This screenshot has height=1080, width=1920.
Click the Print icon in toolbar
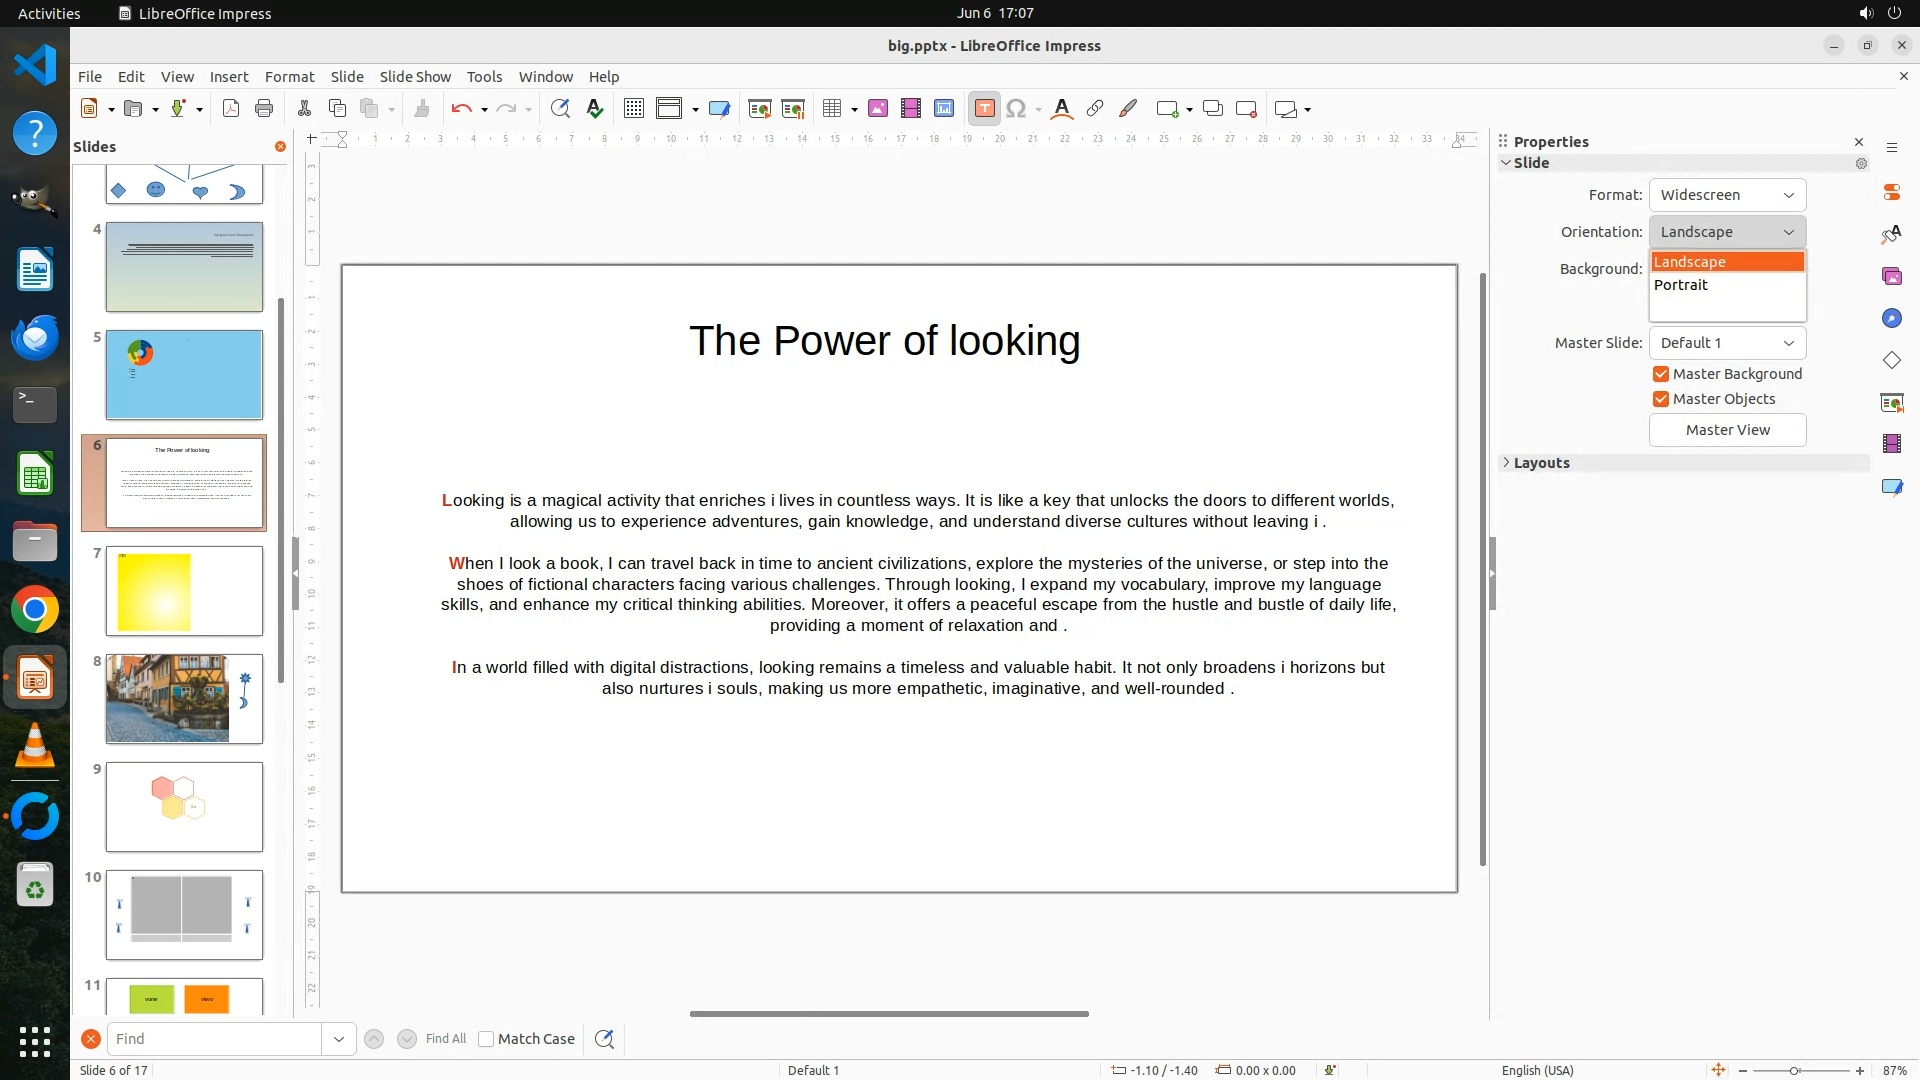point(264,109)
